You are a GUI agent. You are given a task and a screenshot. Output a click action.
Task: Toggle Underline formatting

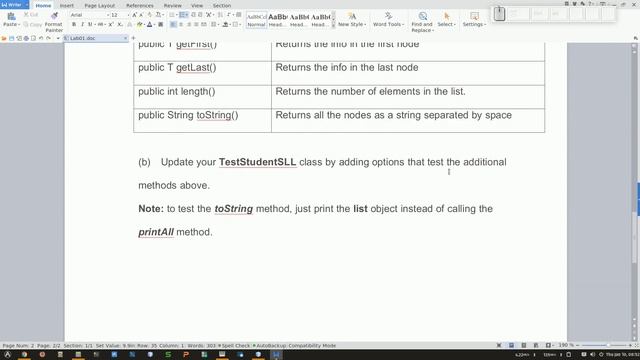(x=90, y=24)
